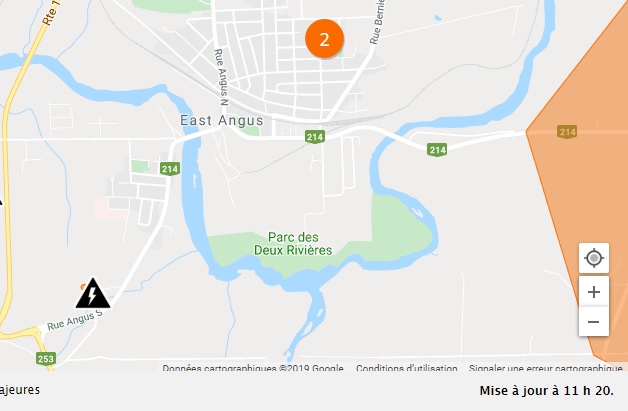The image size is (628, 411).
Task: Zoom in with the plus button
Action: pos(594,292)
